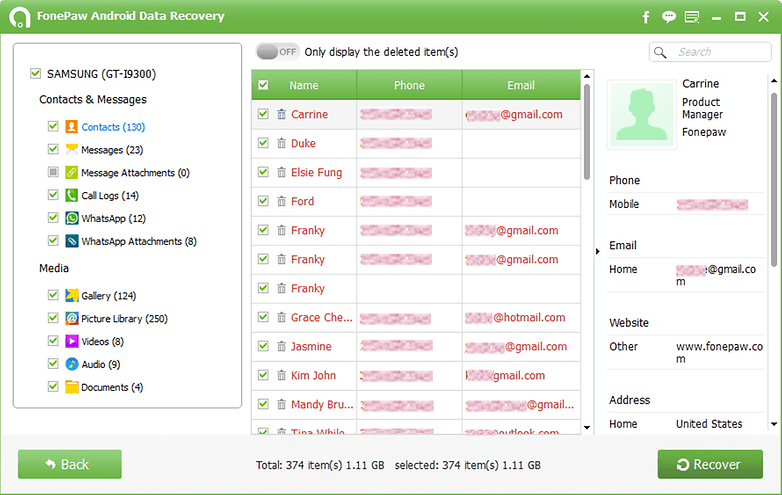Click the FonePaw logo icon
Screen dimensions: 782x495
(20, 17)
